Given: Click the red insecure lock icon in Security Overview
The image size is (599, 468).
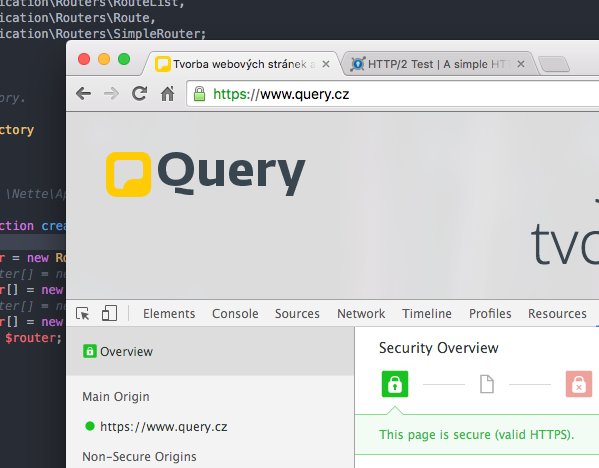Looking at the screenshot, I should point(579,384).
